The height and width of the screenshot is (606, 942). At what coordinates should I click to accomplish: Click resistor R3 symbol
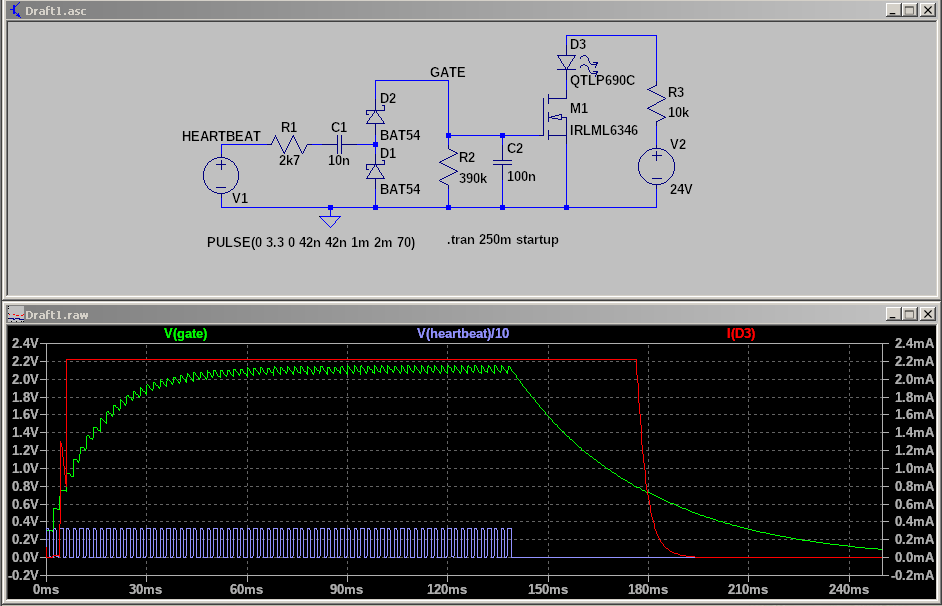tap(656, 103)
